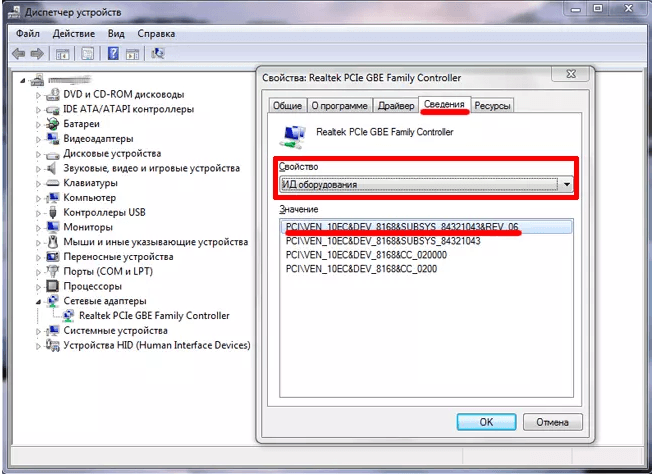Image resolution: width=655 pixels, height=475 pixels.
Task: Open the Вид menu
Action: tap(116, 33)
